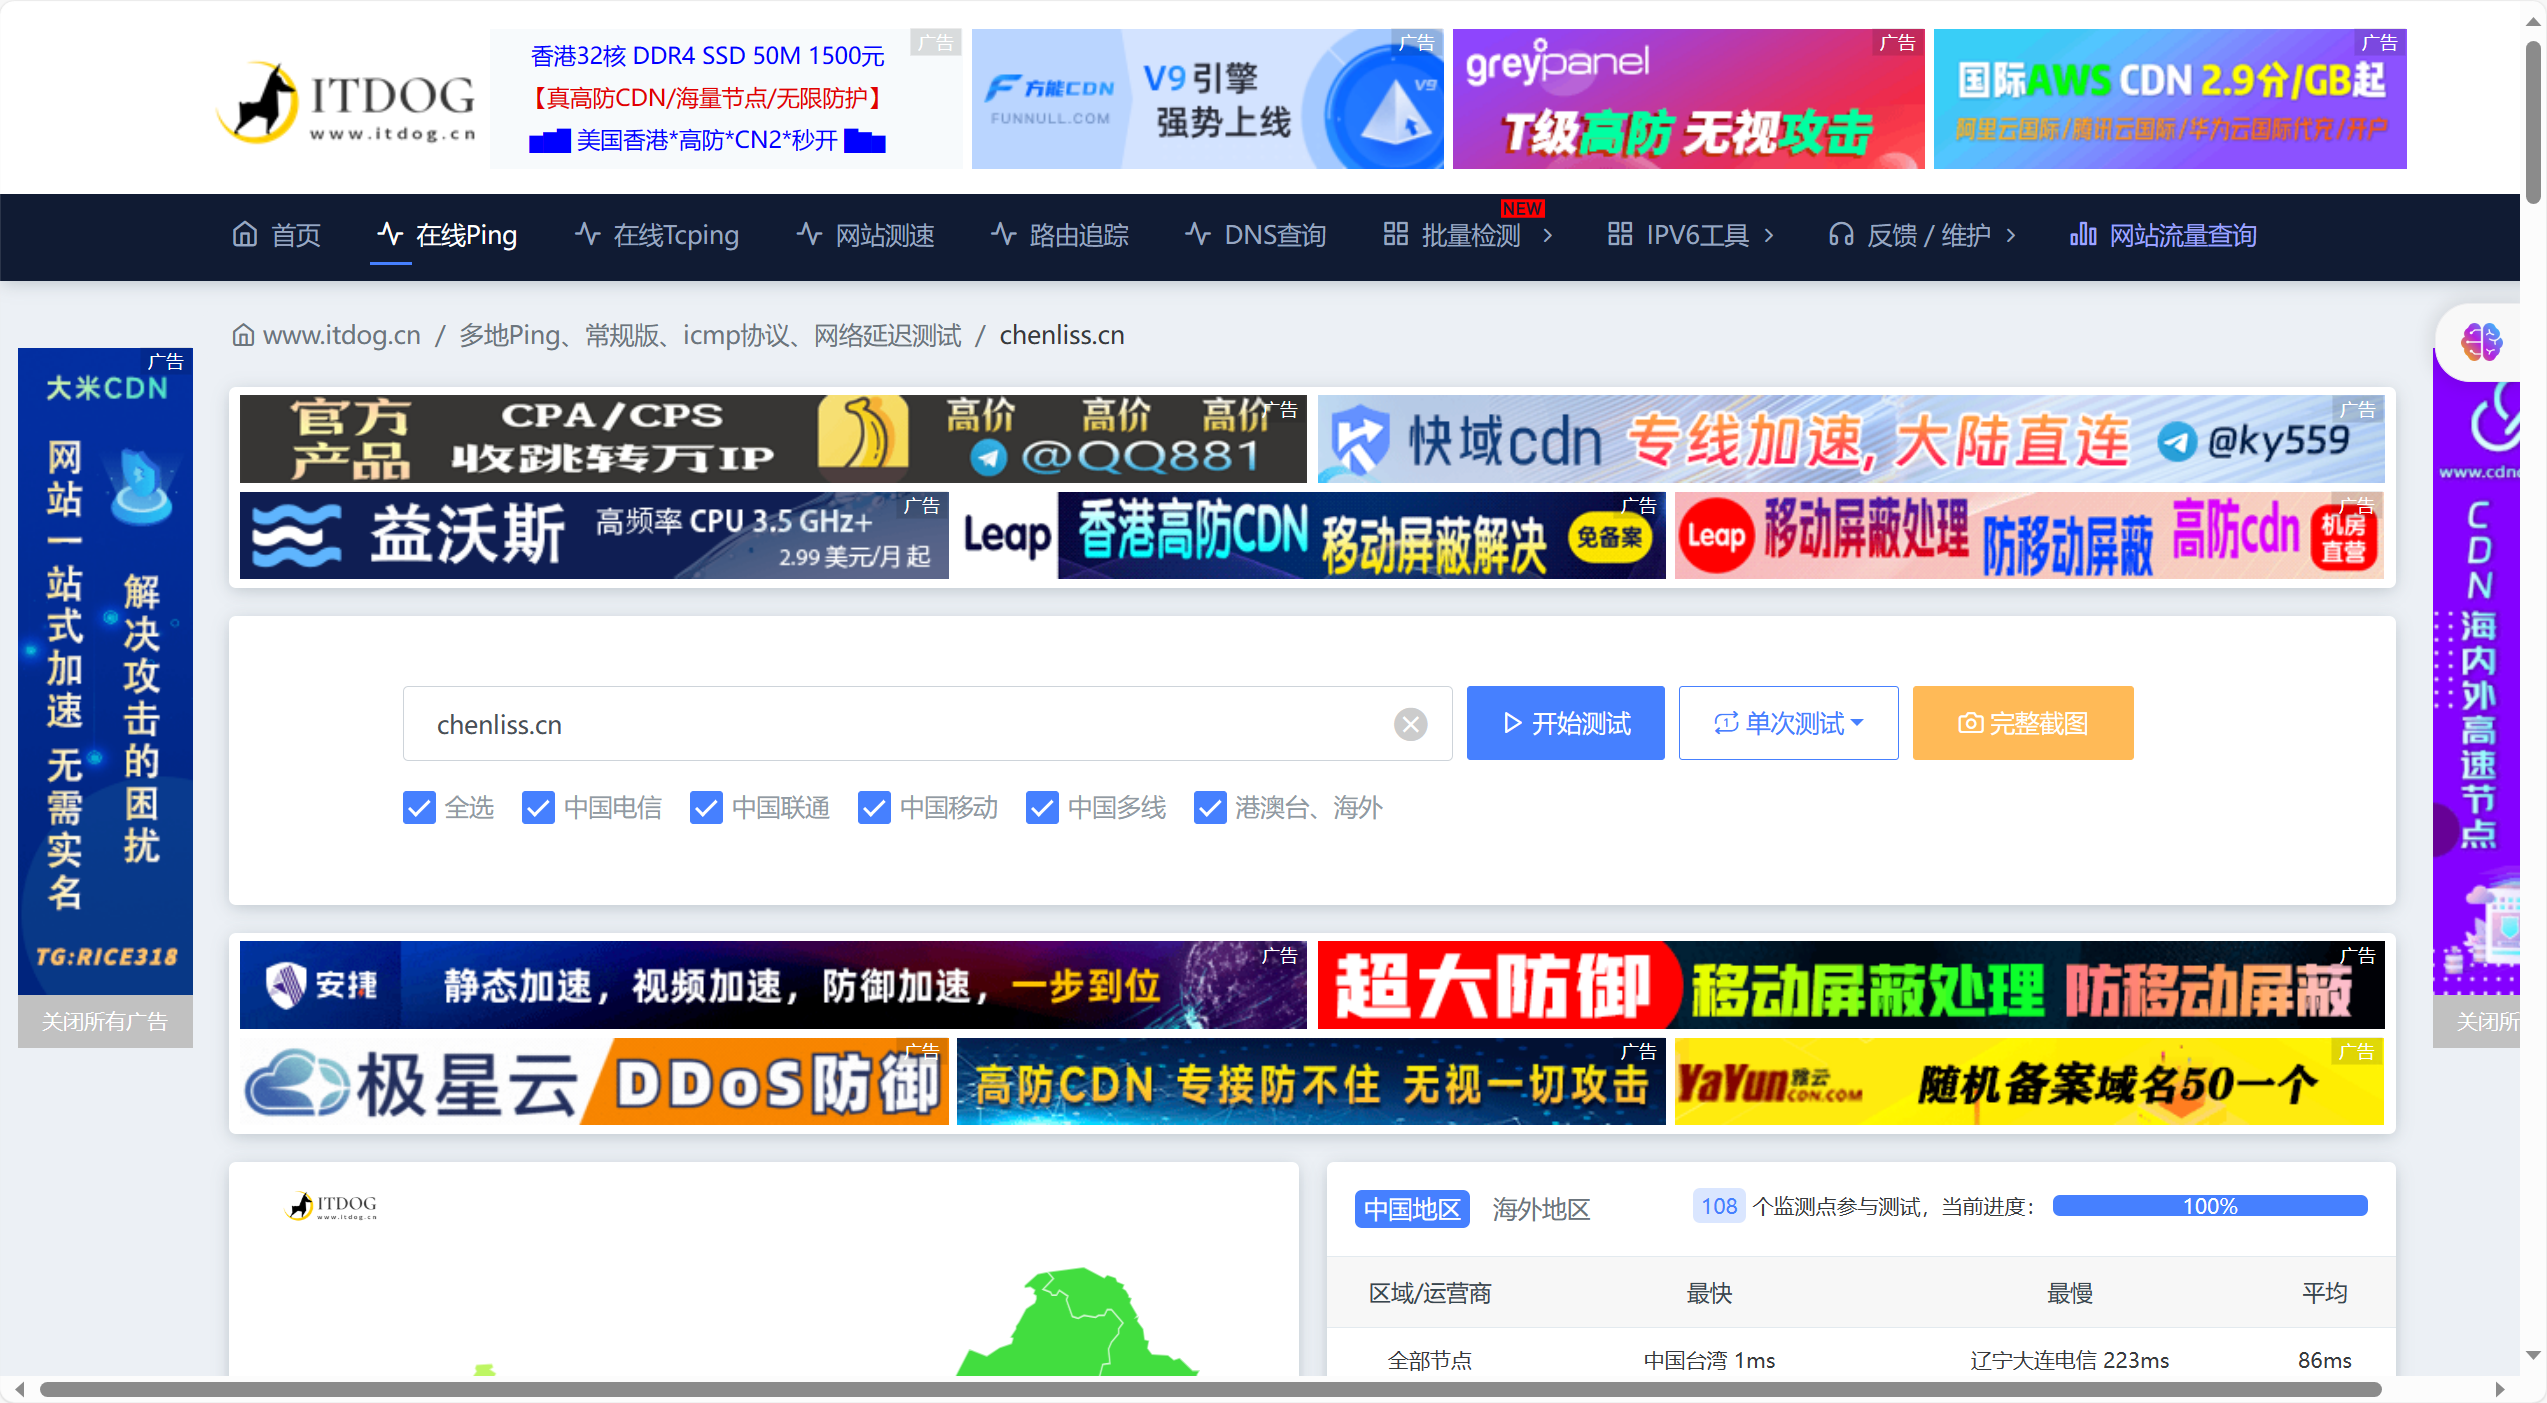Click the ITDOG logo in header

click(346, 101)
